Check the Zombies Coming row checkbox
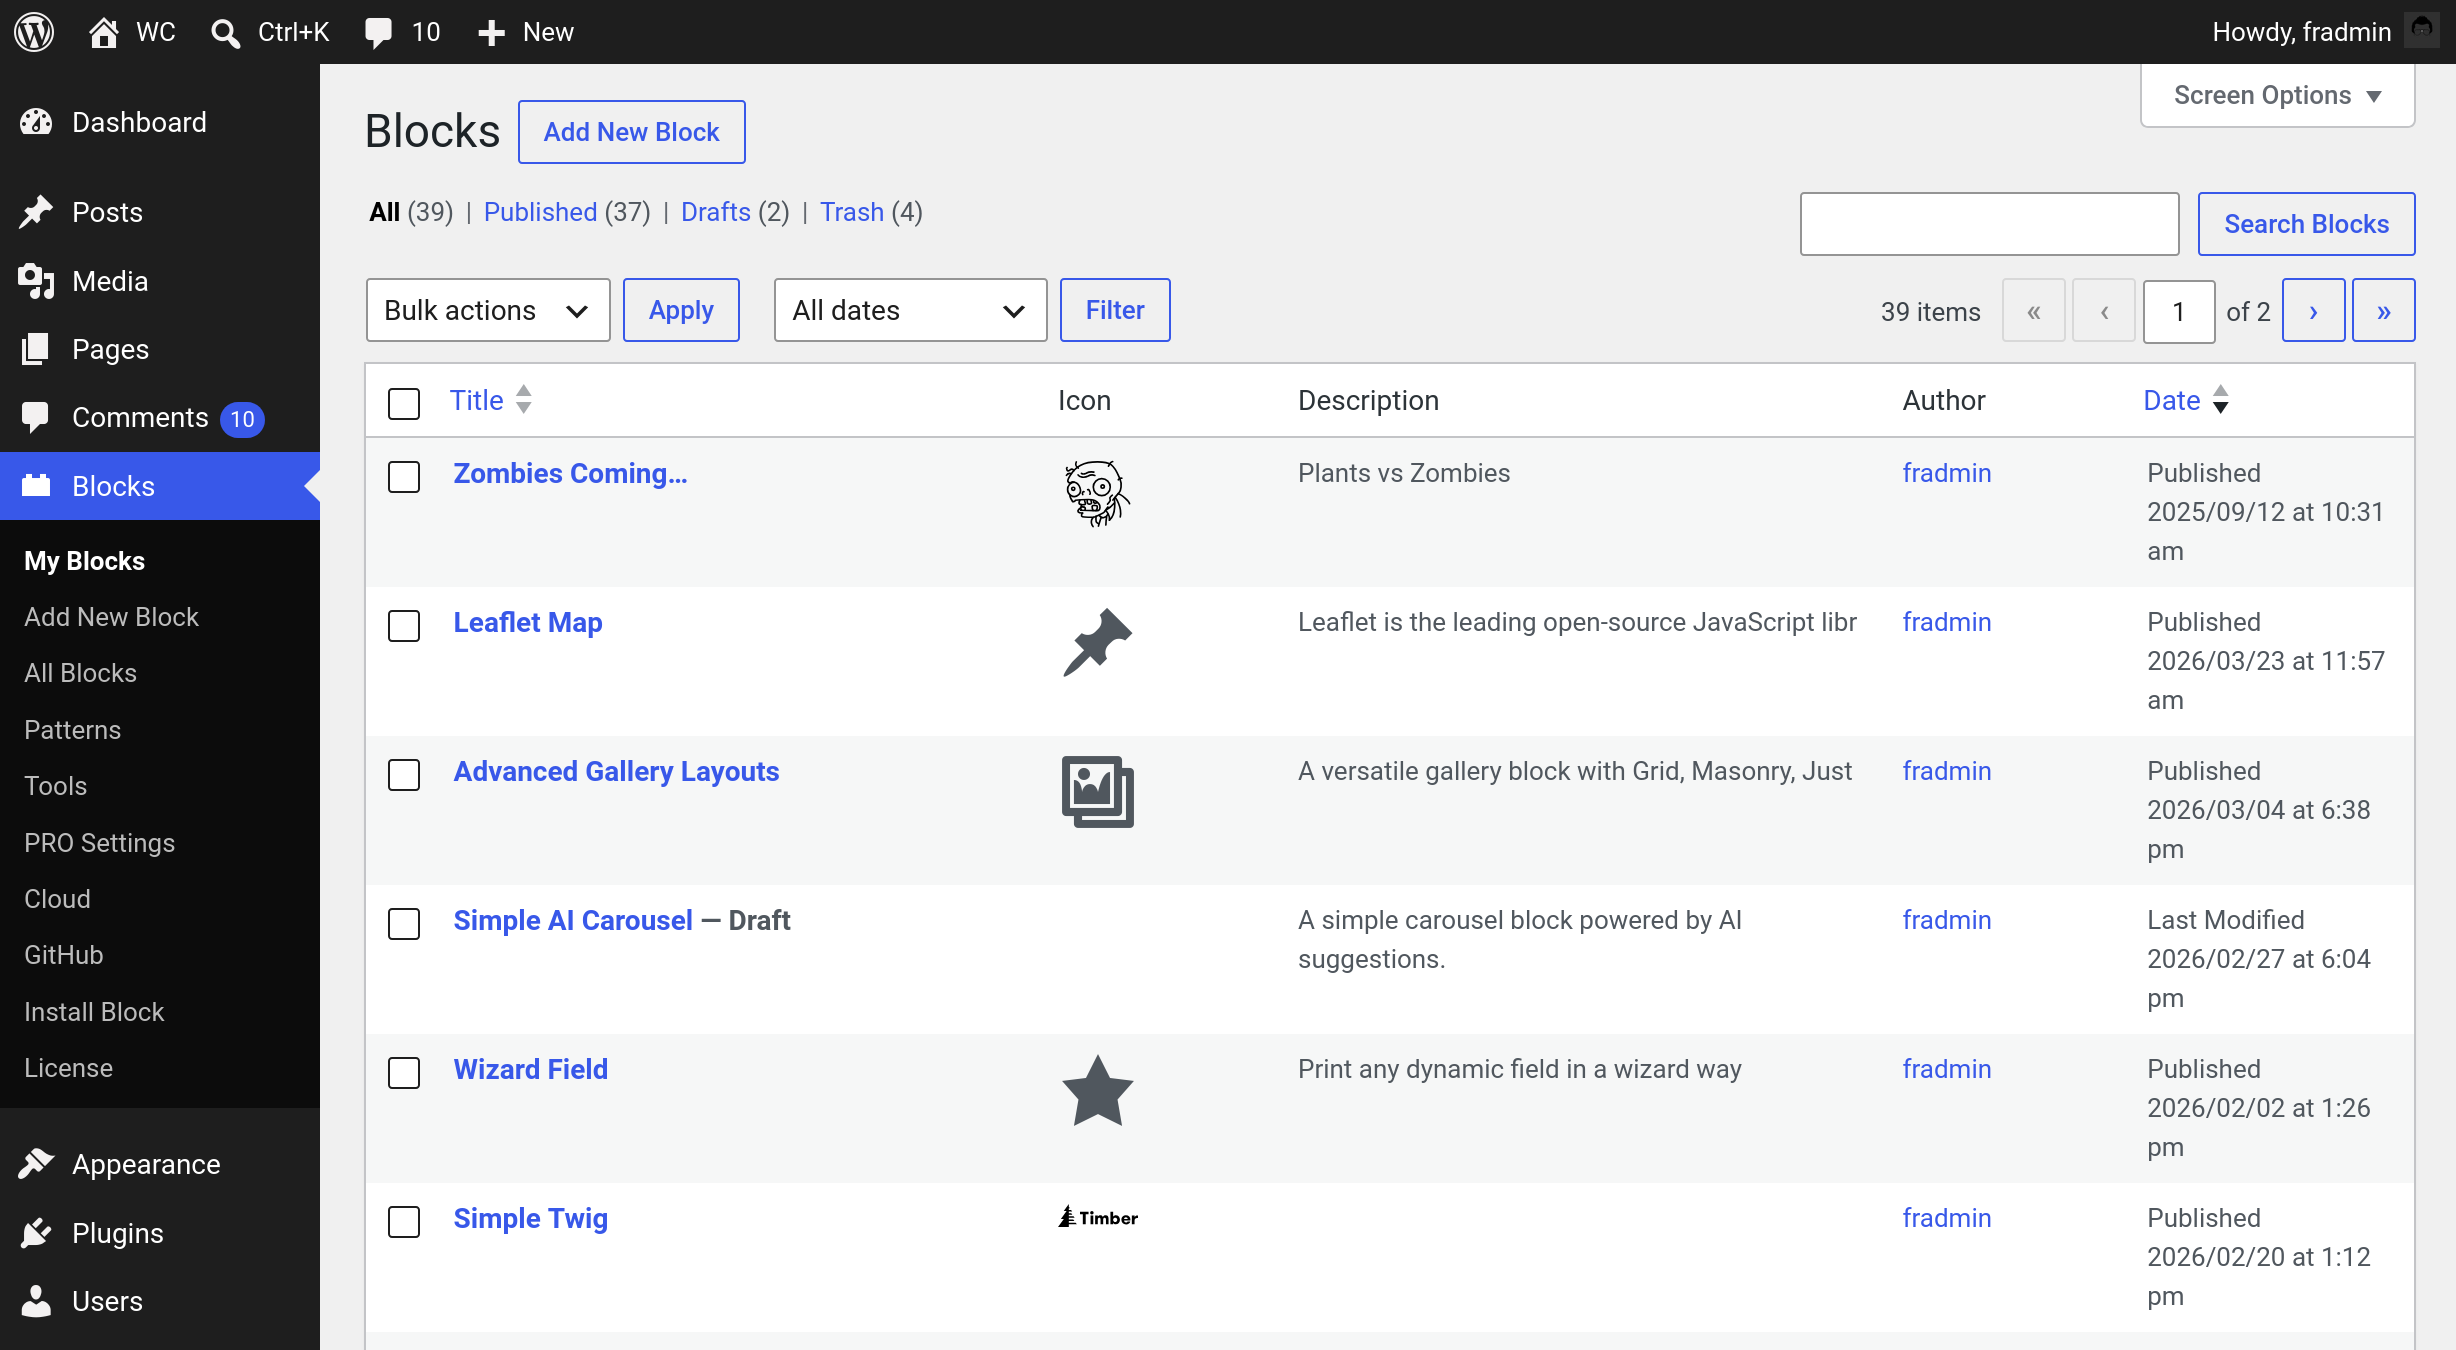The width and height of the screenshot is (2456, 1350). pos(404,477)
